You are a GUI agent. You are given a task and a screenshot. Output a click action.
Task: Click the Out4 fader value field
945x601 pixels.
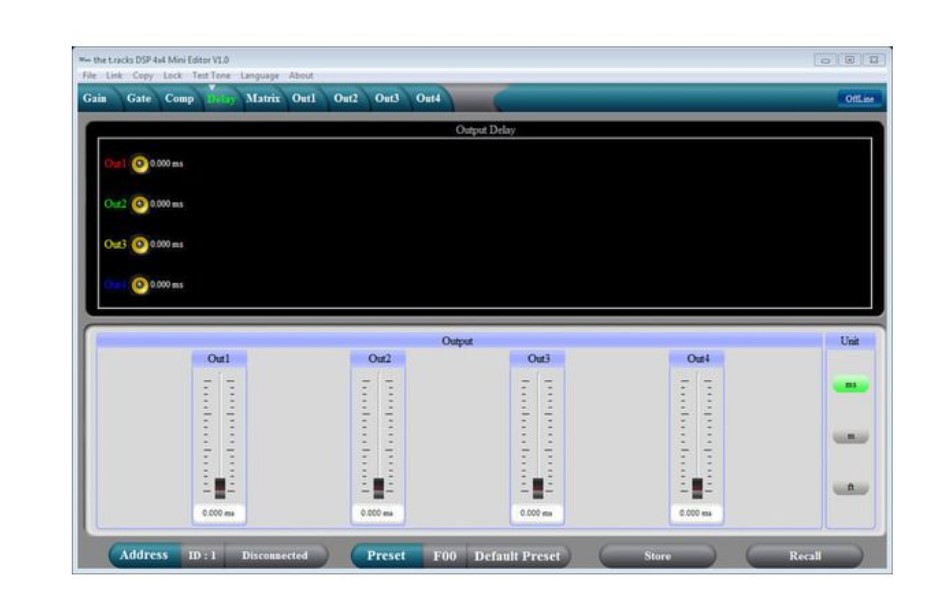[696, 513]
